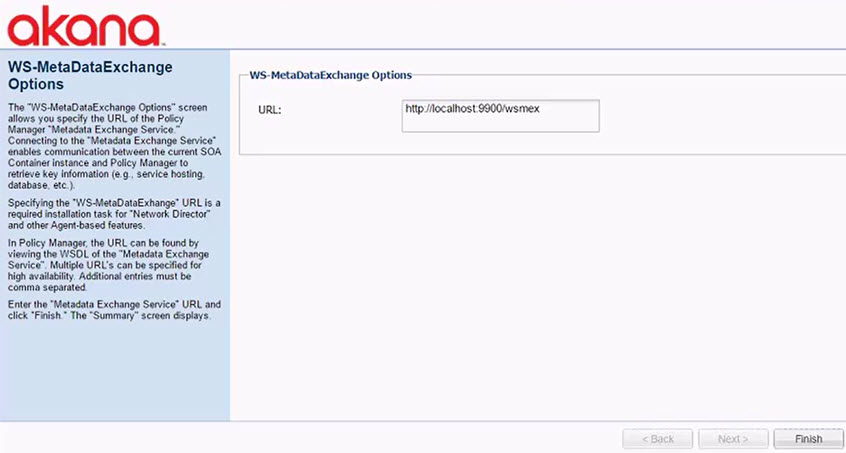Click the Akana logo

pyautogui.click(x=85, y=26)
